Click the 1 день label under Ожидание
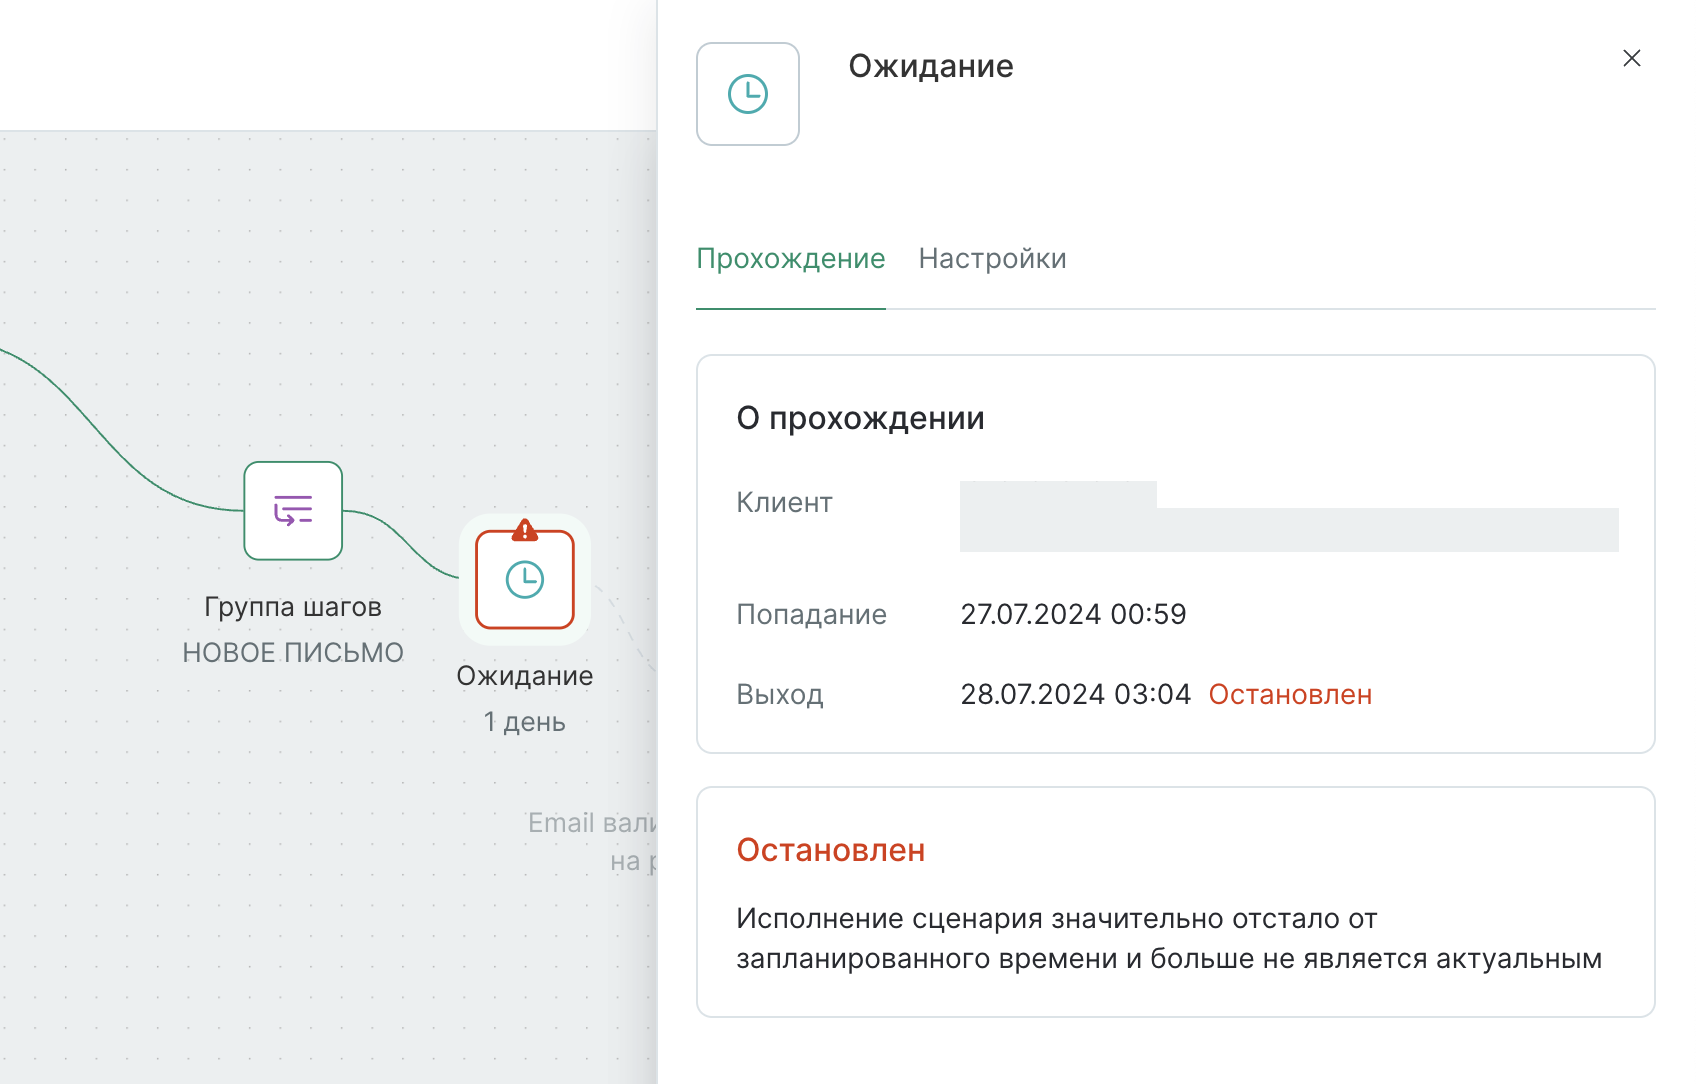 pos(525,722)
